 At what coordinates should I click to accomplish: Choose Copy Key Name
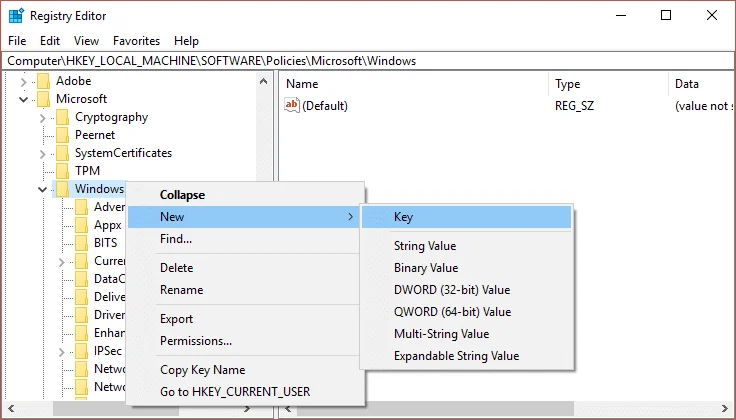(246, 370)
